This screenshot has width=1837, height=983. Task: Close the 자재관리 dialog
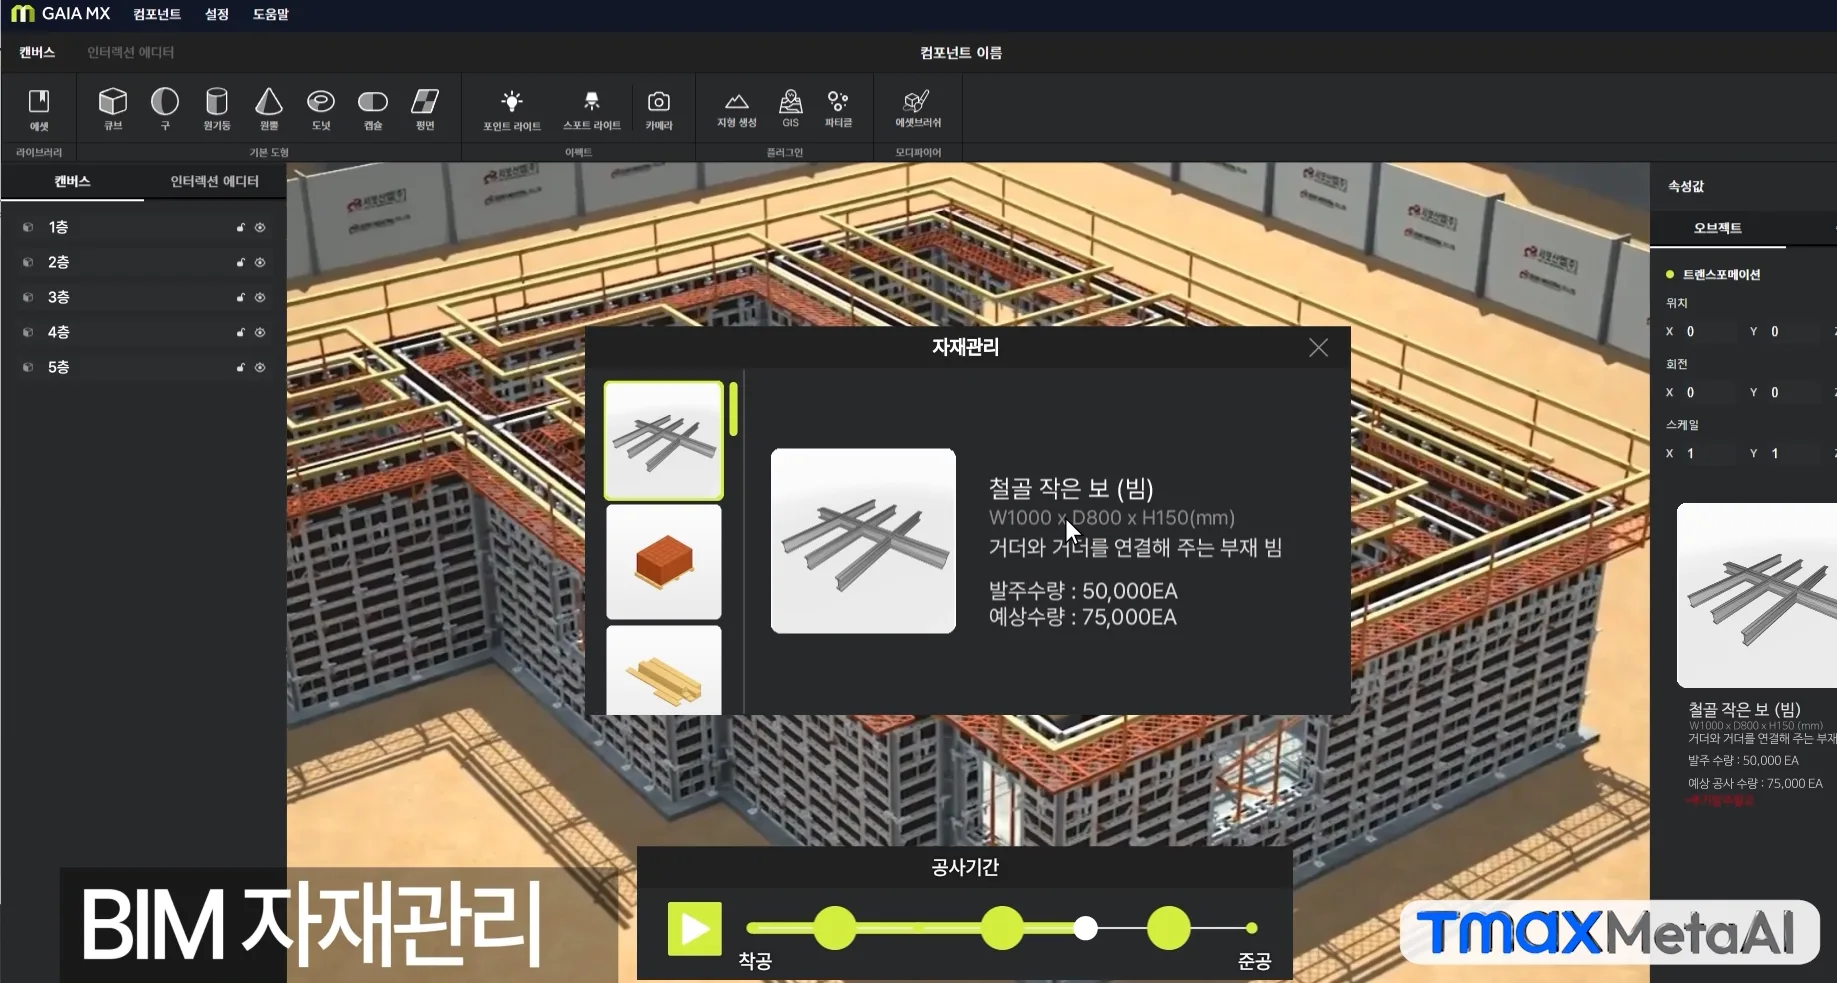(1318, 347)
